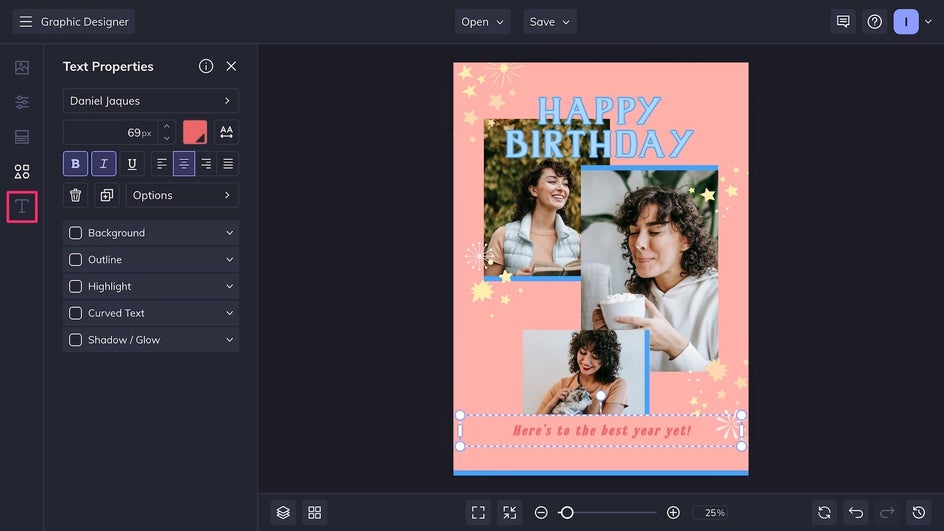Open the Image Manager sidebar tab
Viewport: 944px width, 531px height.
click(22, 67)
